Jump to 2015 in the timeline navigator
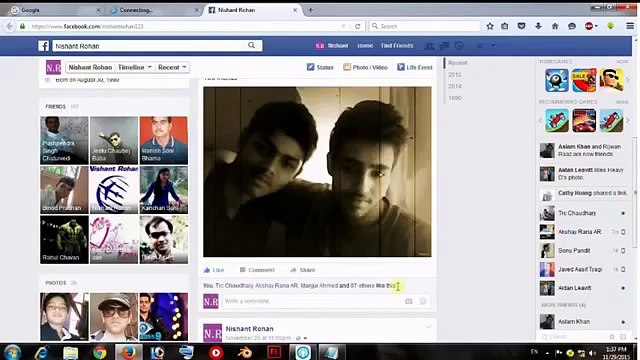640x360 pixels. coord(455,75)
